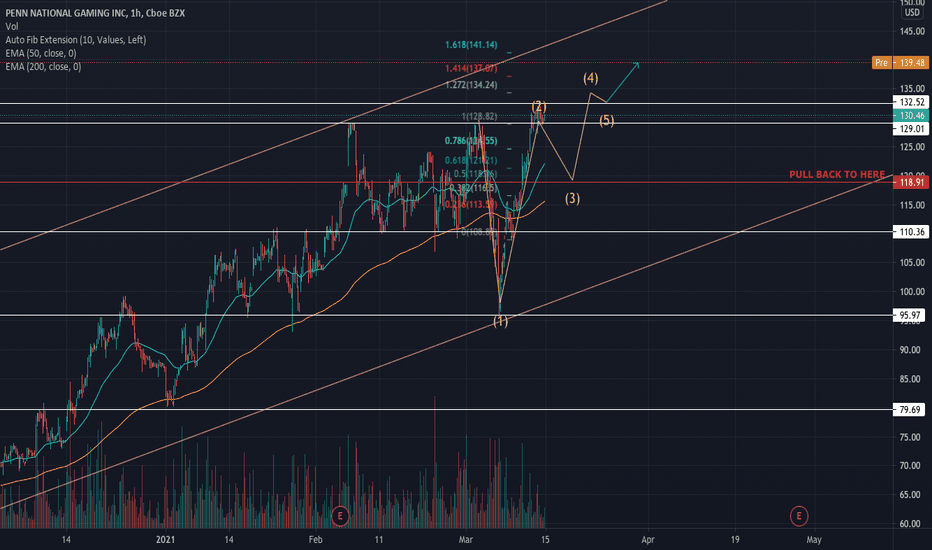Select the 1.618(141.14) fib extension label
Screen dimensions: 932x550
(x=471, y=45)
